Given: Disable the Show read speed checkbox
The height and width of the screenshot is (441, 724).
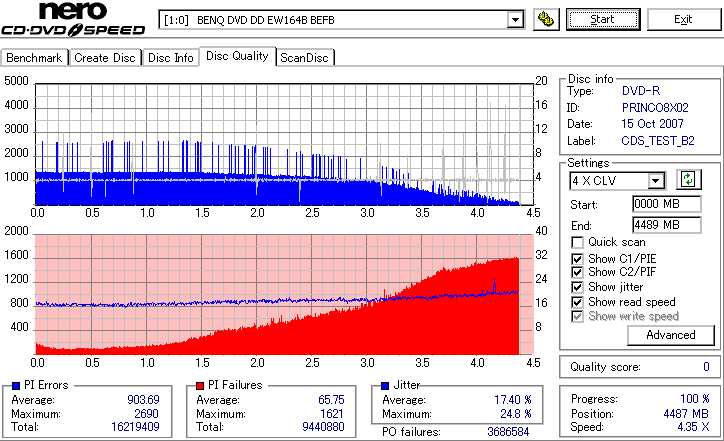Looking at the screenshot, I should point(577,302).
